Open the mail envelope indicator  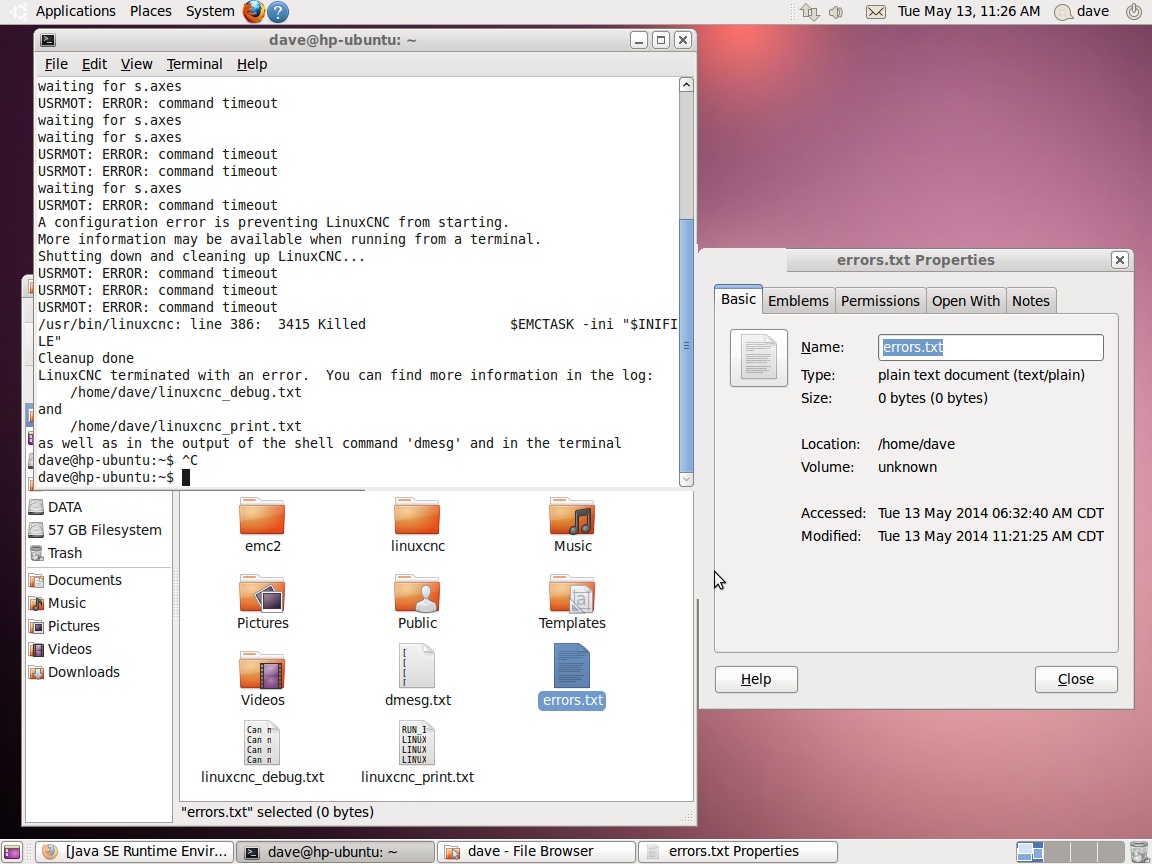click(x=876, y=12)
